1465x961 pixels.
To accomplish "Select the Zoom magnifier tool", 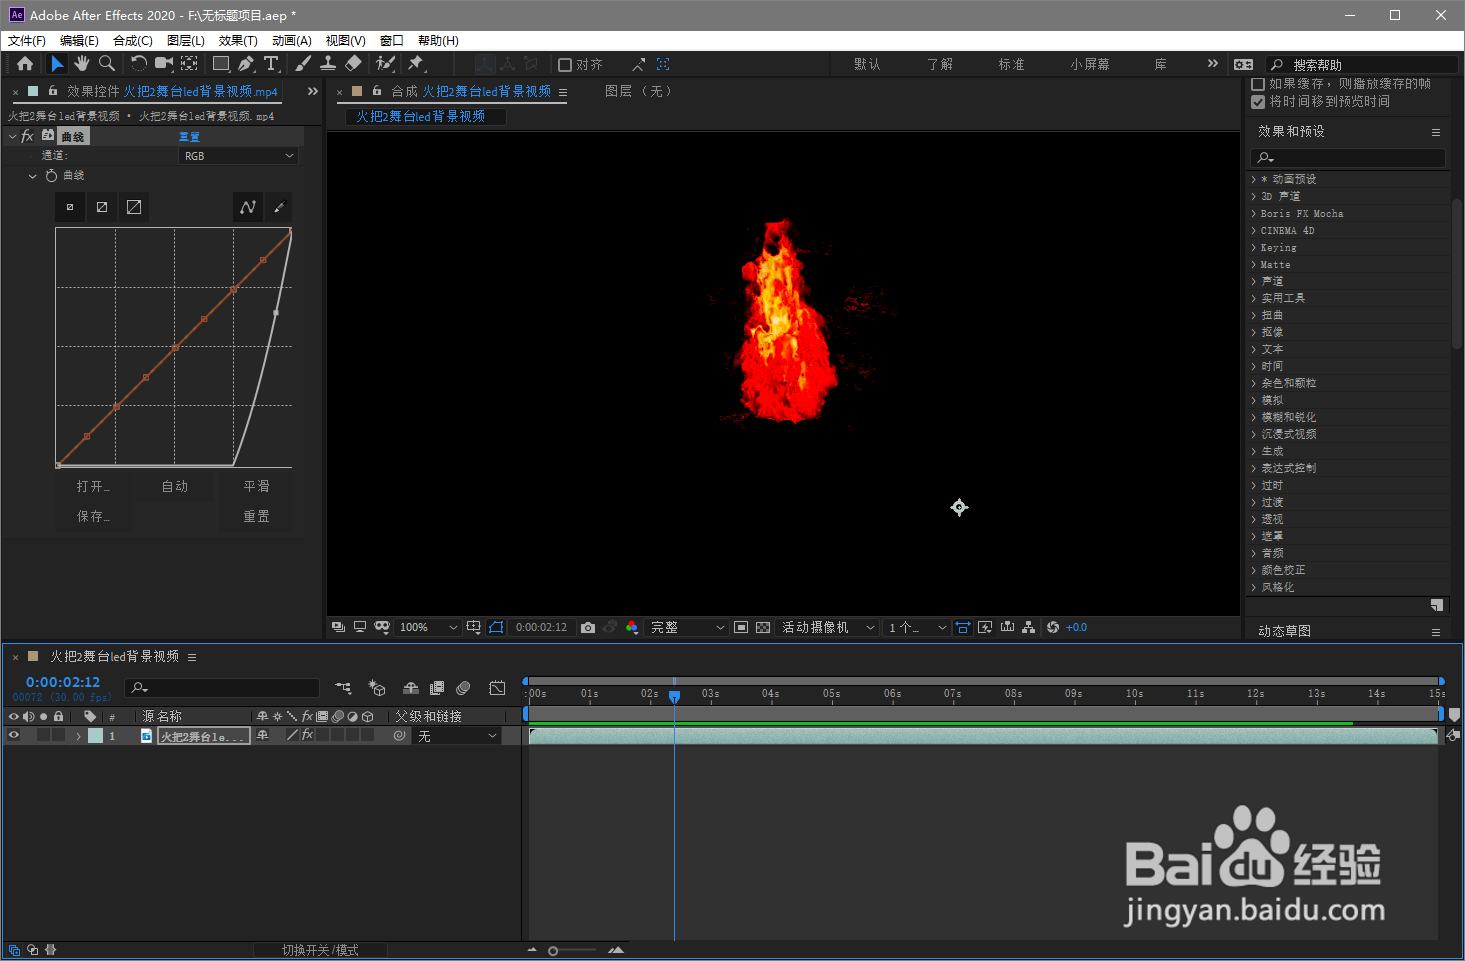I will tap(106, 64).
